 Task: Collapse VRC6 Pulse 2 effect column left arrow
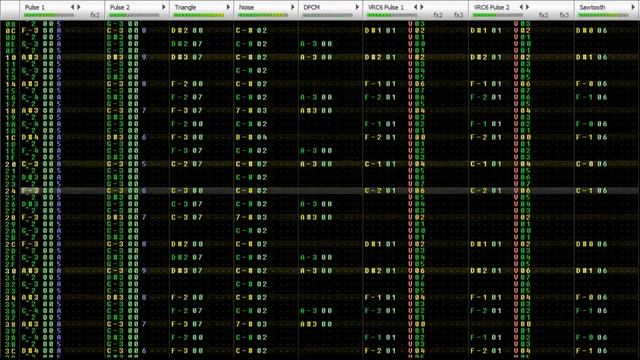point(521,7)
